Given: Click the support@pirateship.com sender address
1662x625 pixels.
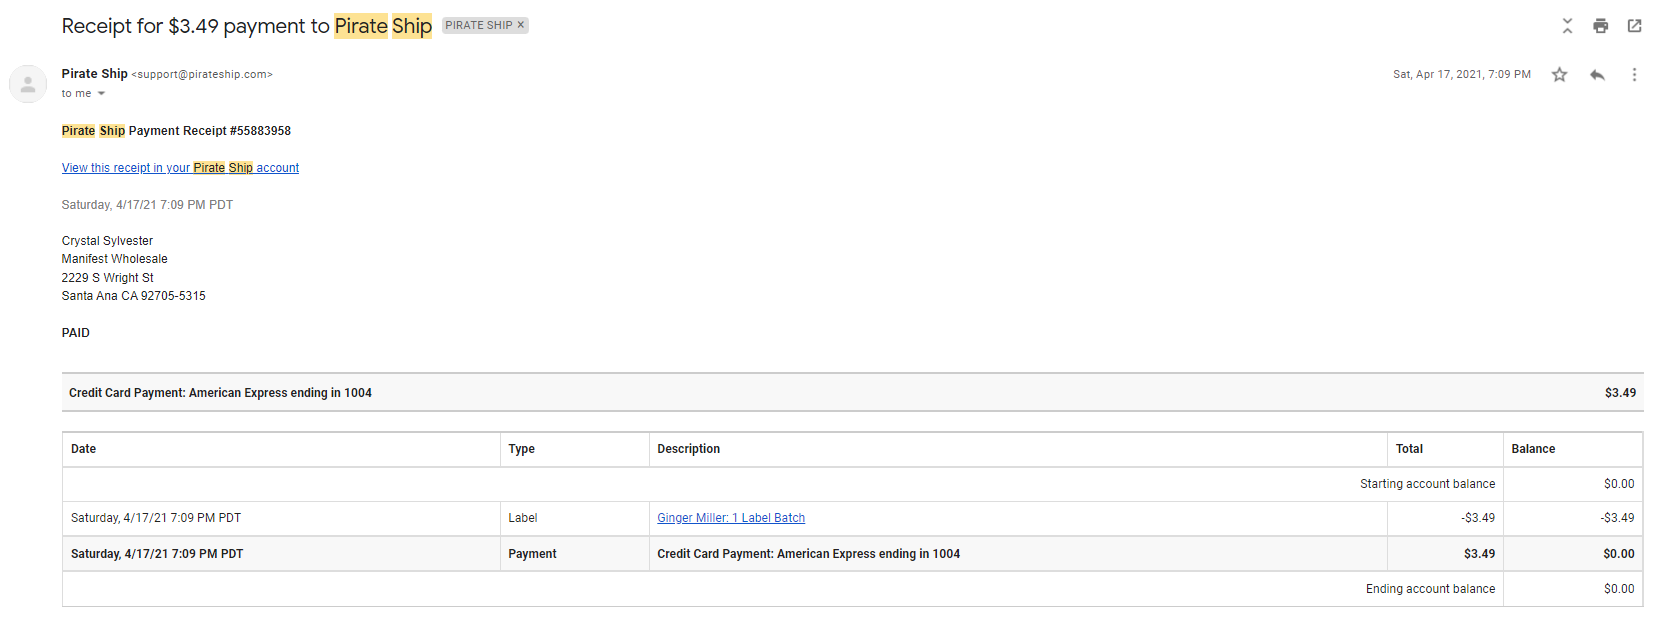Looking at the screenshot, I should (x=202, y=74).
